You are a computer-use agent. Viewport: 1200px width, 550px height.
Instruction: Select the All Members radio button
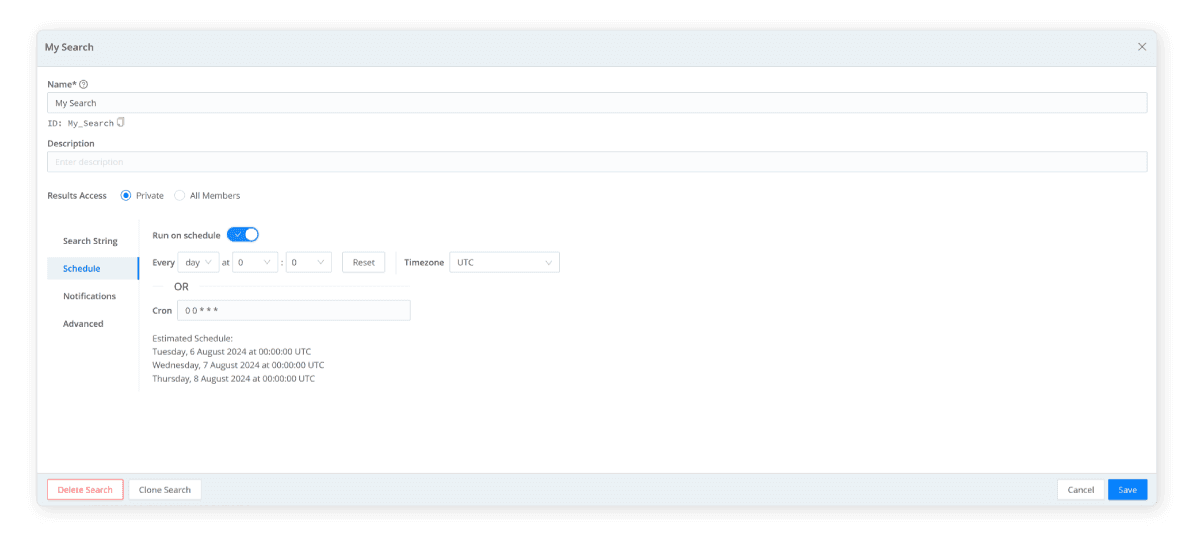tap(180, 196)
